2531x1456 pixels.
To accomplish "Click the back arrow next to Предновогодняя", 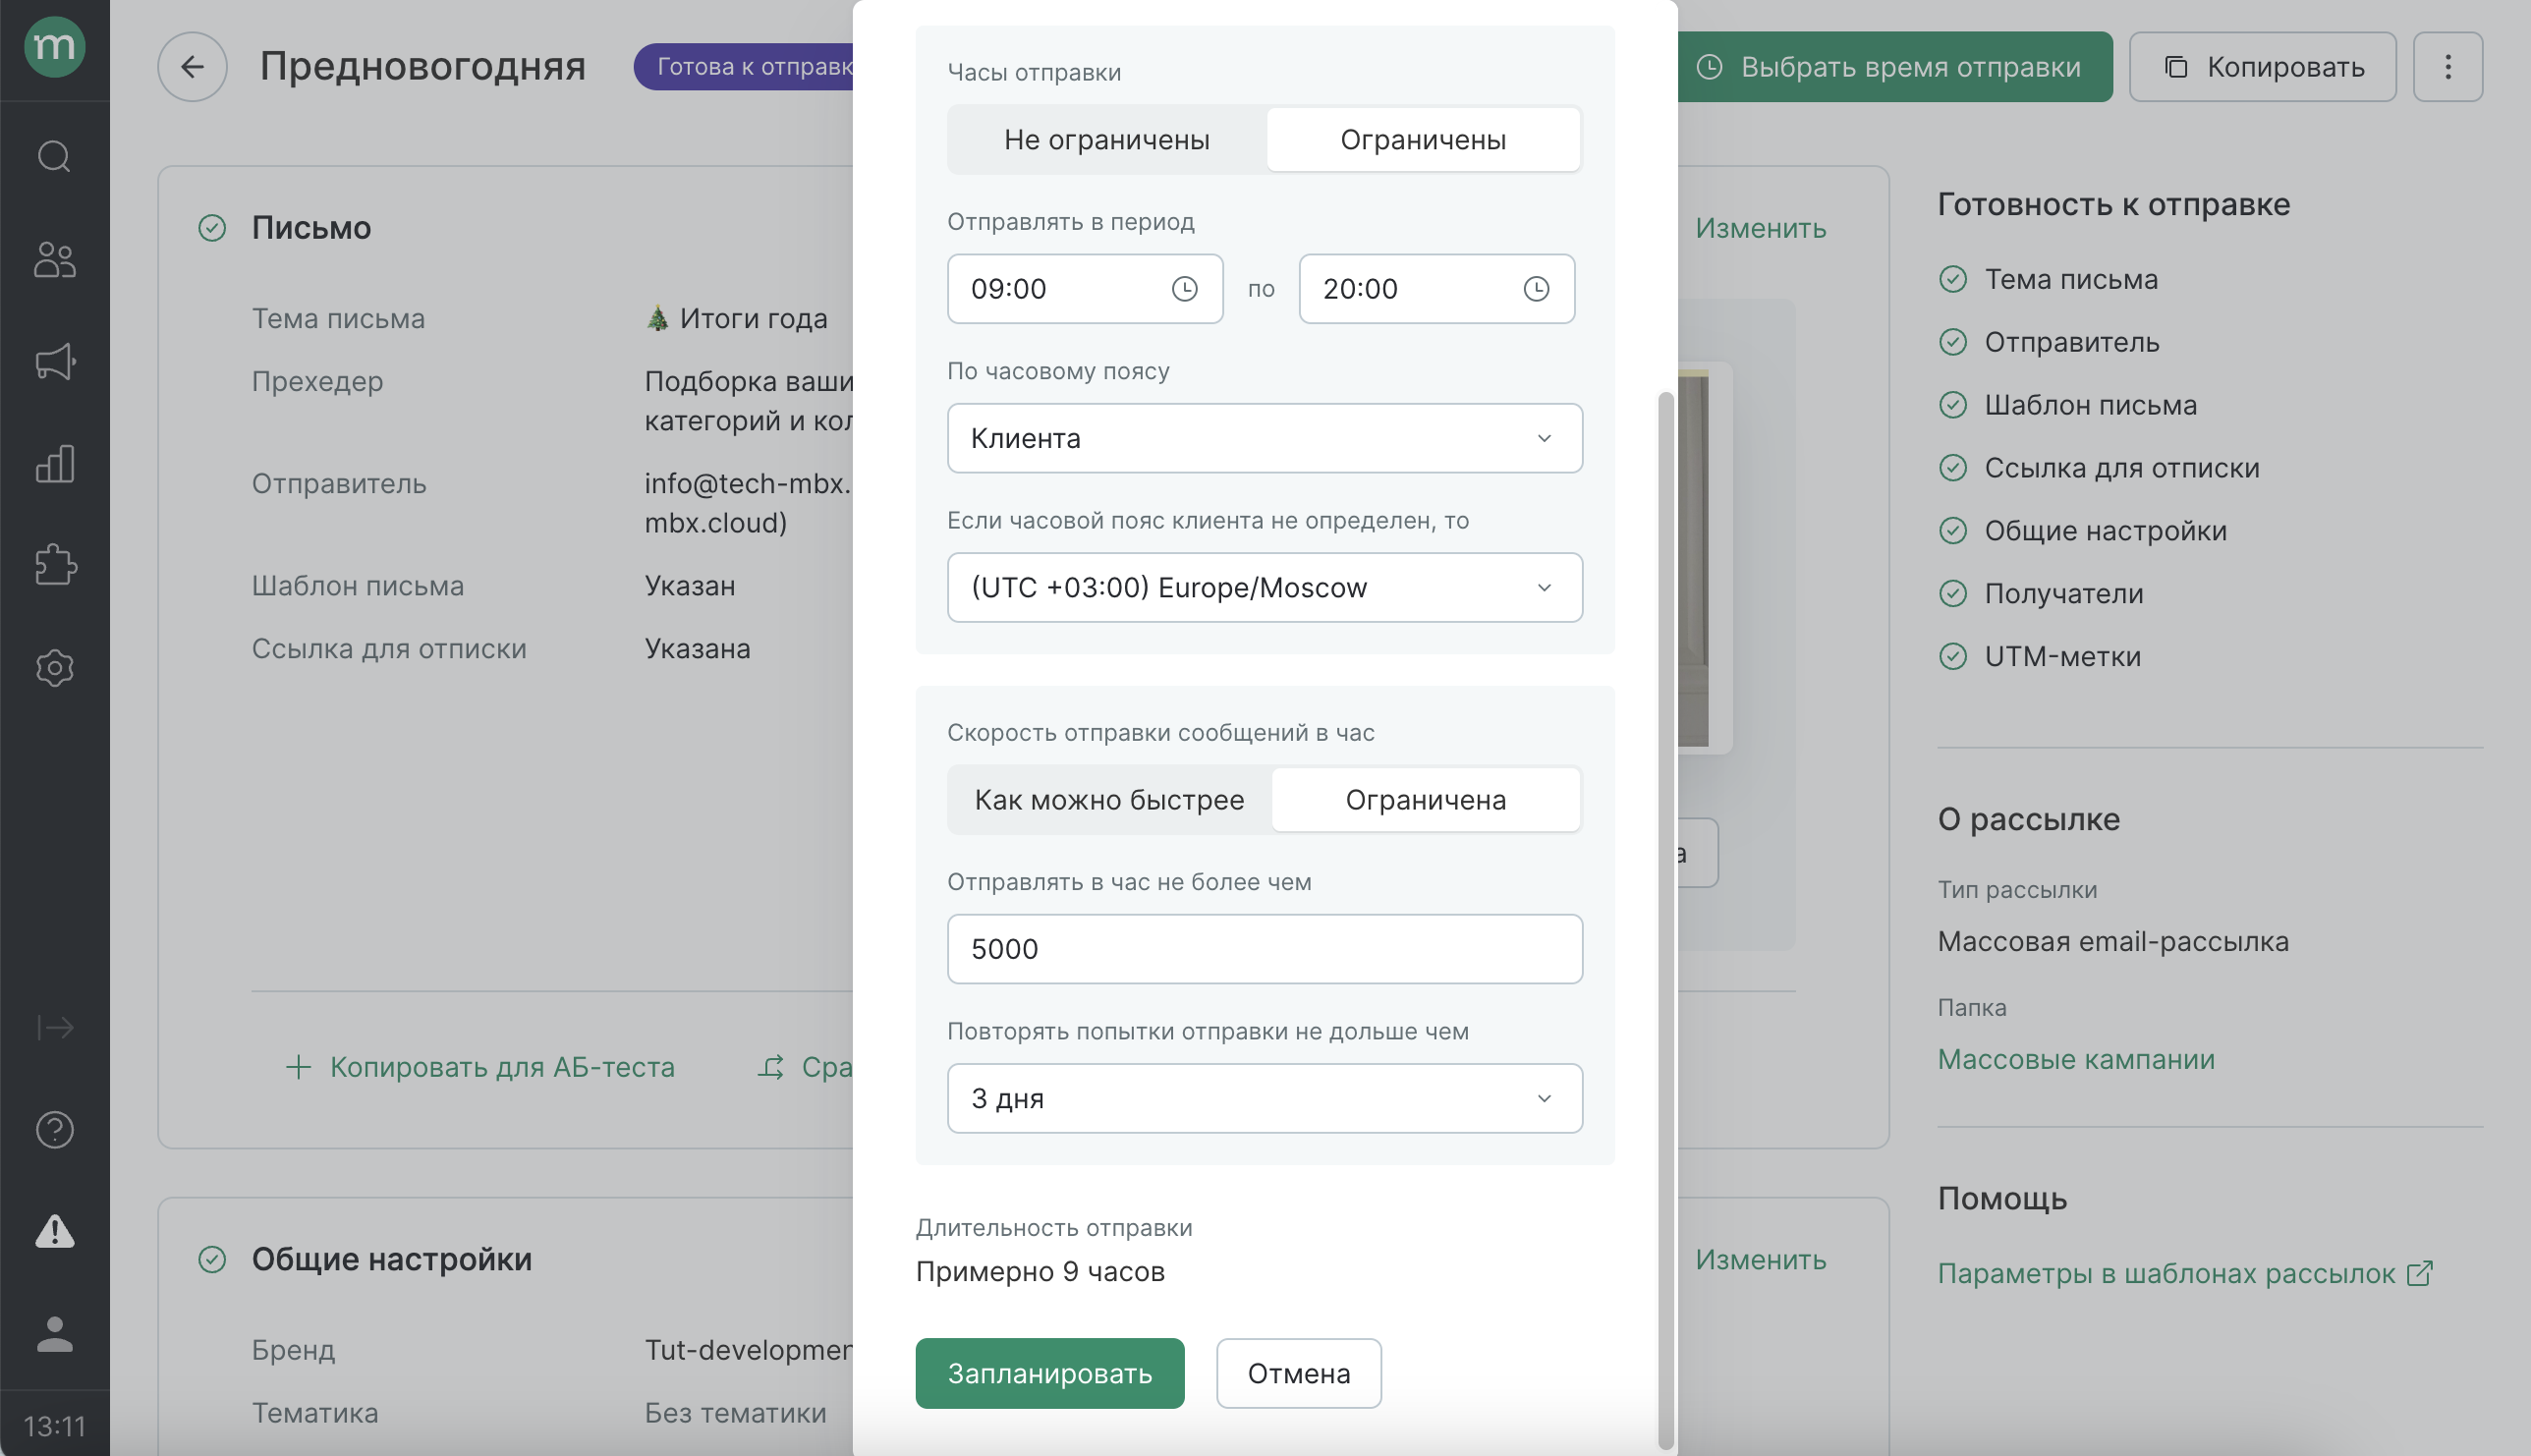I will (x=192, y=67).
